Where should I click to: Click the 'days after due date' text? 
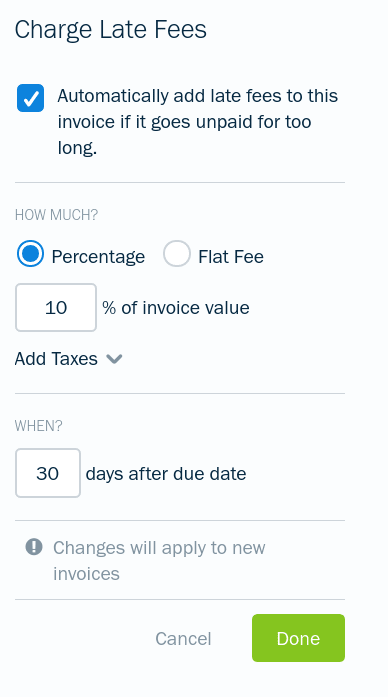[x=166, y=474]
